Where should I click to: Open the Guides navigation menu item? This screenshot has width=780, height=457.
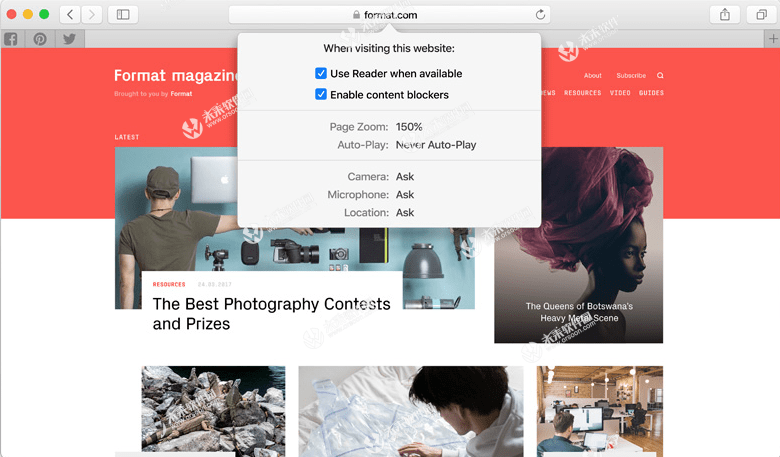(651, 93)
